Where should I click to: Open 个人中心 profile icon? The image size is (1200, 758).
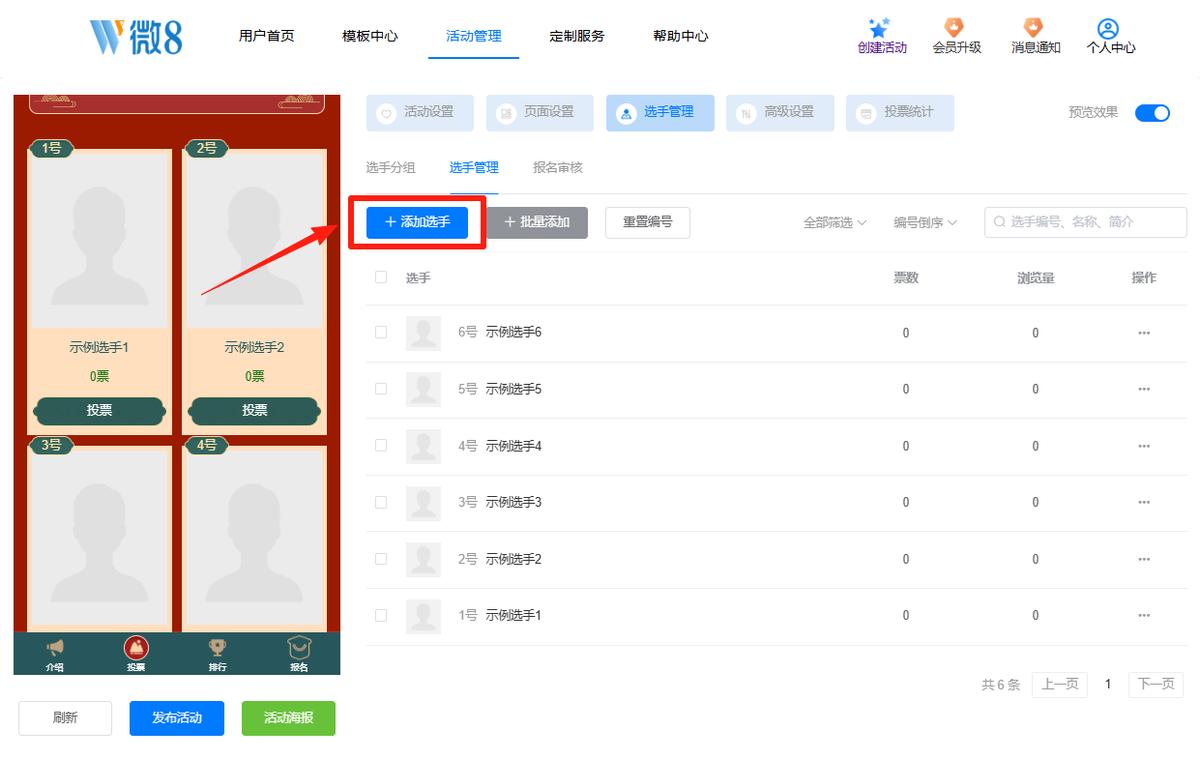1109,28
